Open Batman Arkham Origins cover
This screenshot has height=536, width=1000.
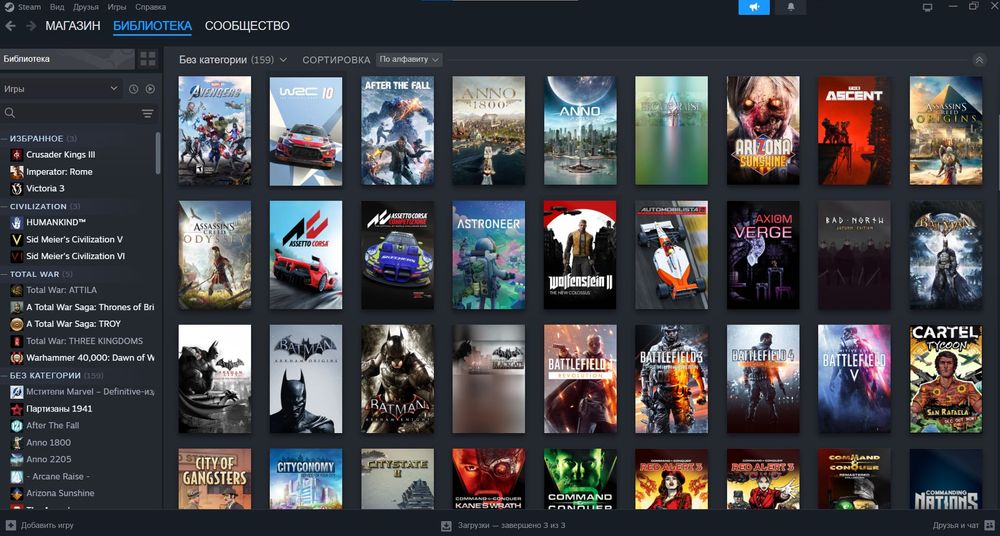click(306, 379)
